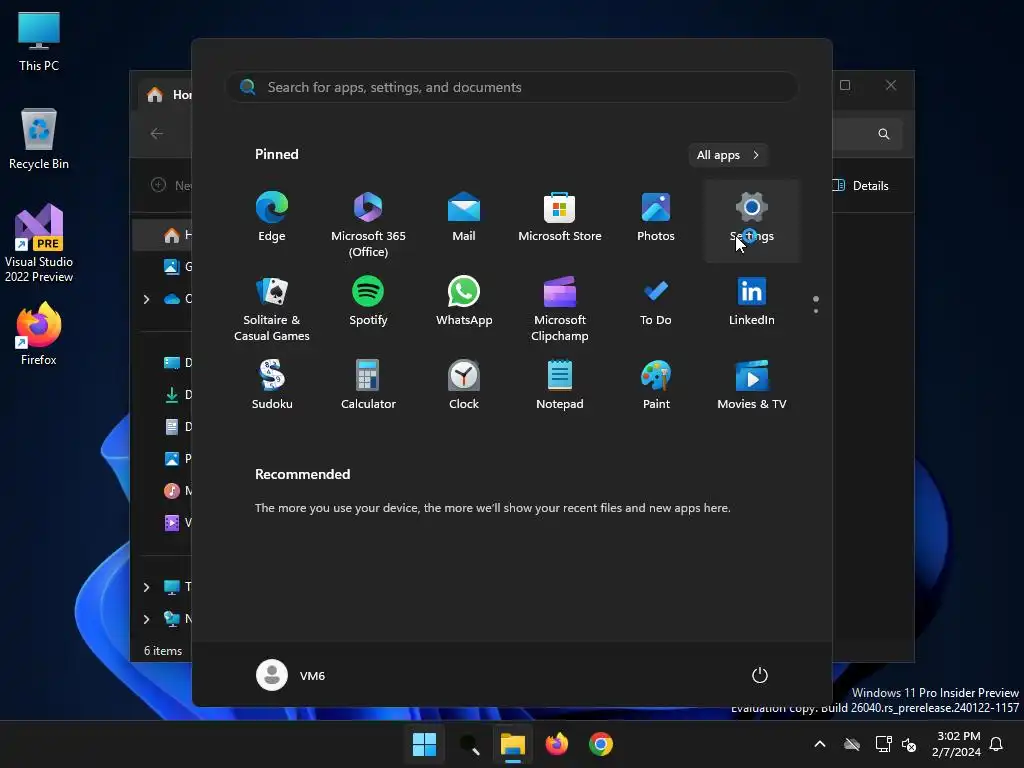Click the File Explorer back arrow
The height and width of the screenshot is (768, 1024).
157,133
